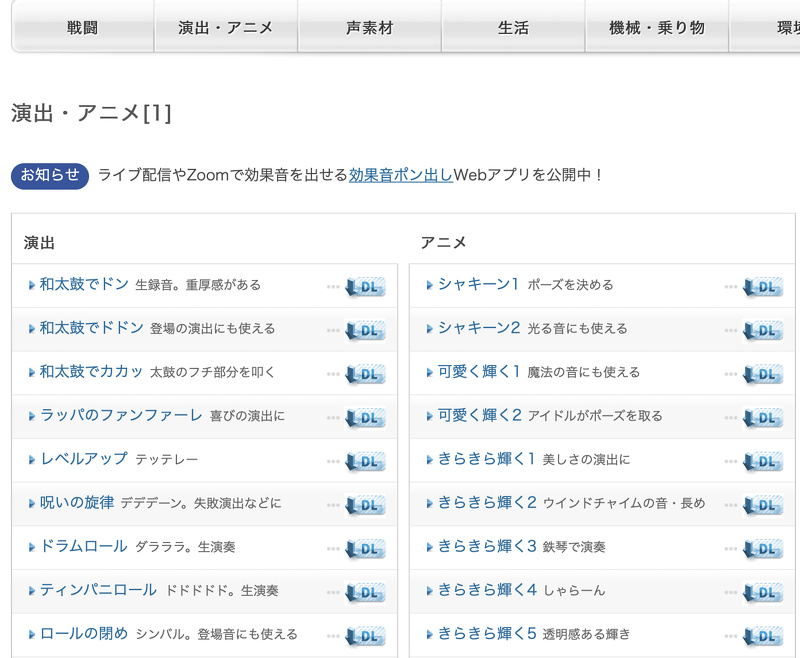Download the レベルアップ sound effect
This screenshot has height=658, width=800.
click(365, 462)
